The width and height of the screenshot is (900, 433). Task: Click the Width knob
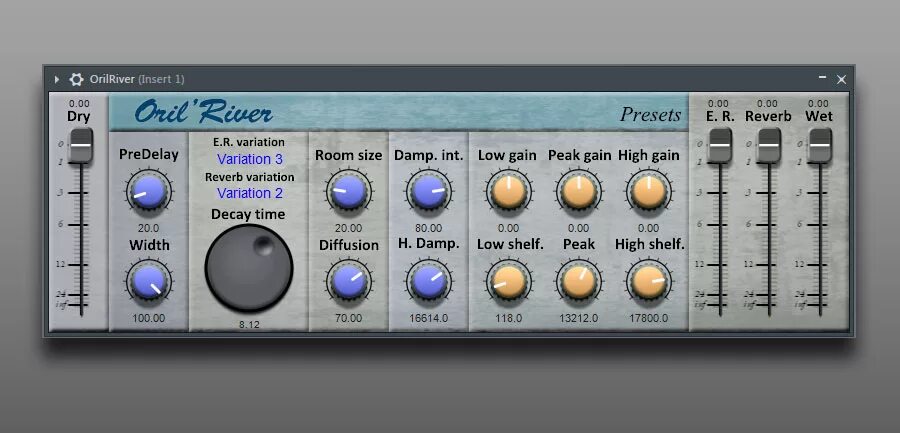click(x=149, y=282)
